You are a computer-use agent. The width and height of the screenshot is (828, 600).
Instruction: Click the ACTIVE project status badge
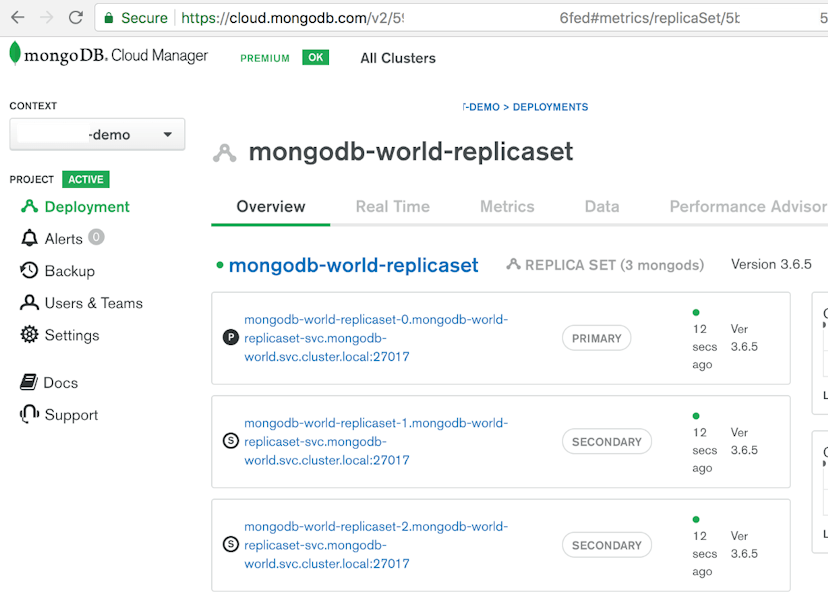(86, 180)
